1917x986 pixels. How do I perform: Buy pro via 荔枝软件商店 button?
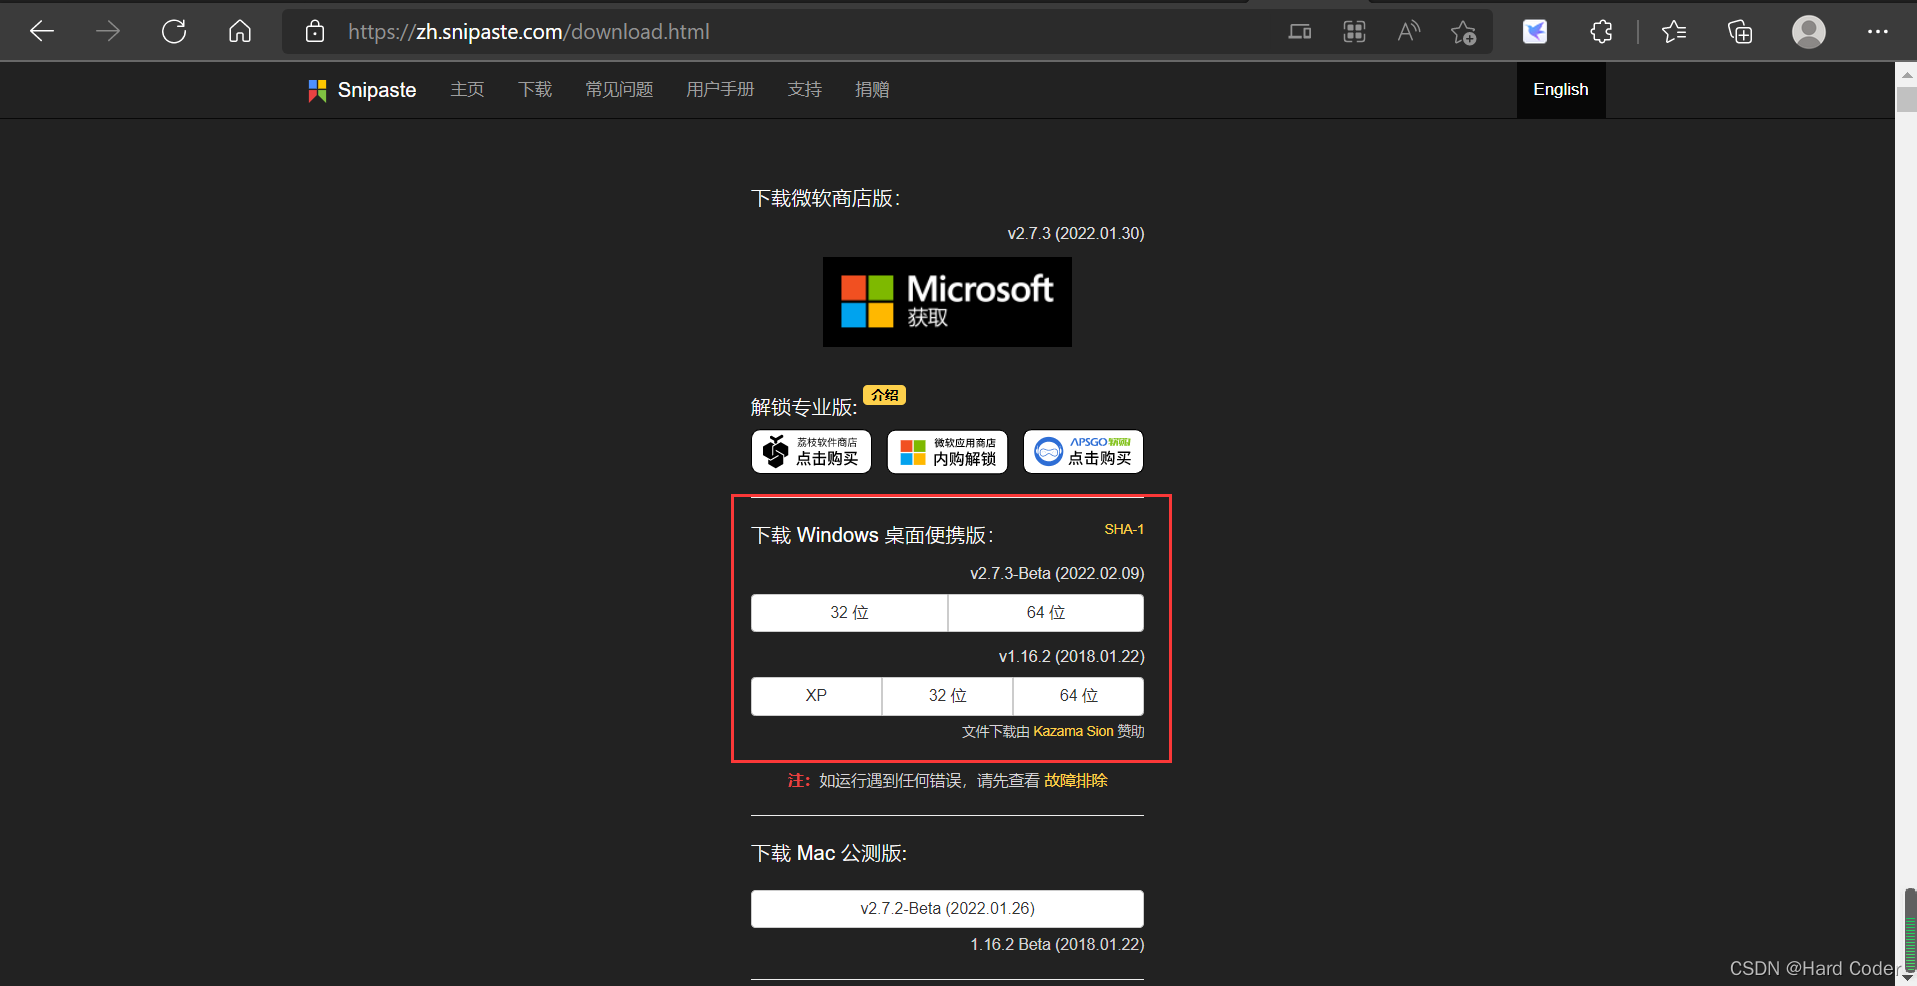click(811, 452)
